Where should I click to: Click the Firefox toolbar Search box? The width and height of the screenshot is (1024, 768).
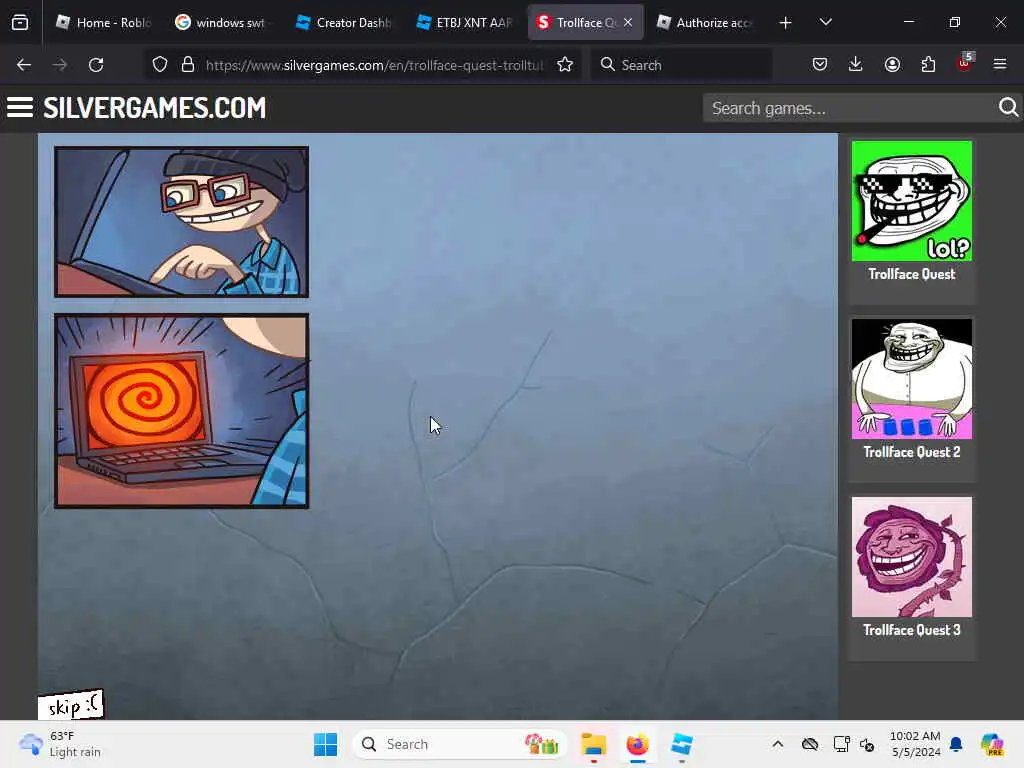(681, 65)
